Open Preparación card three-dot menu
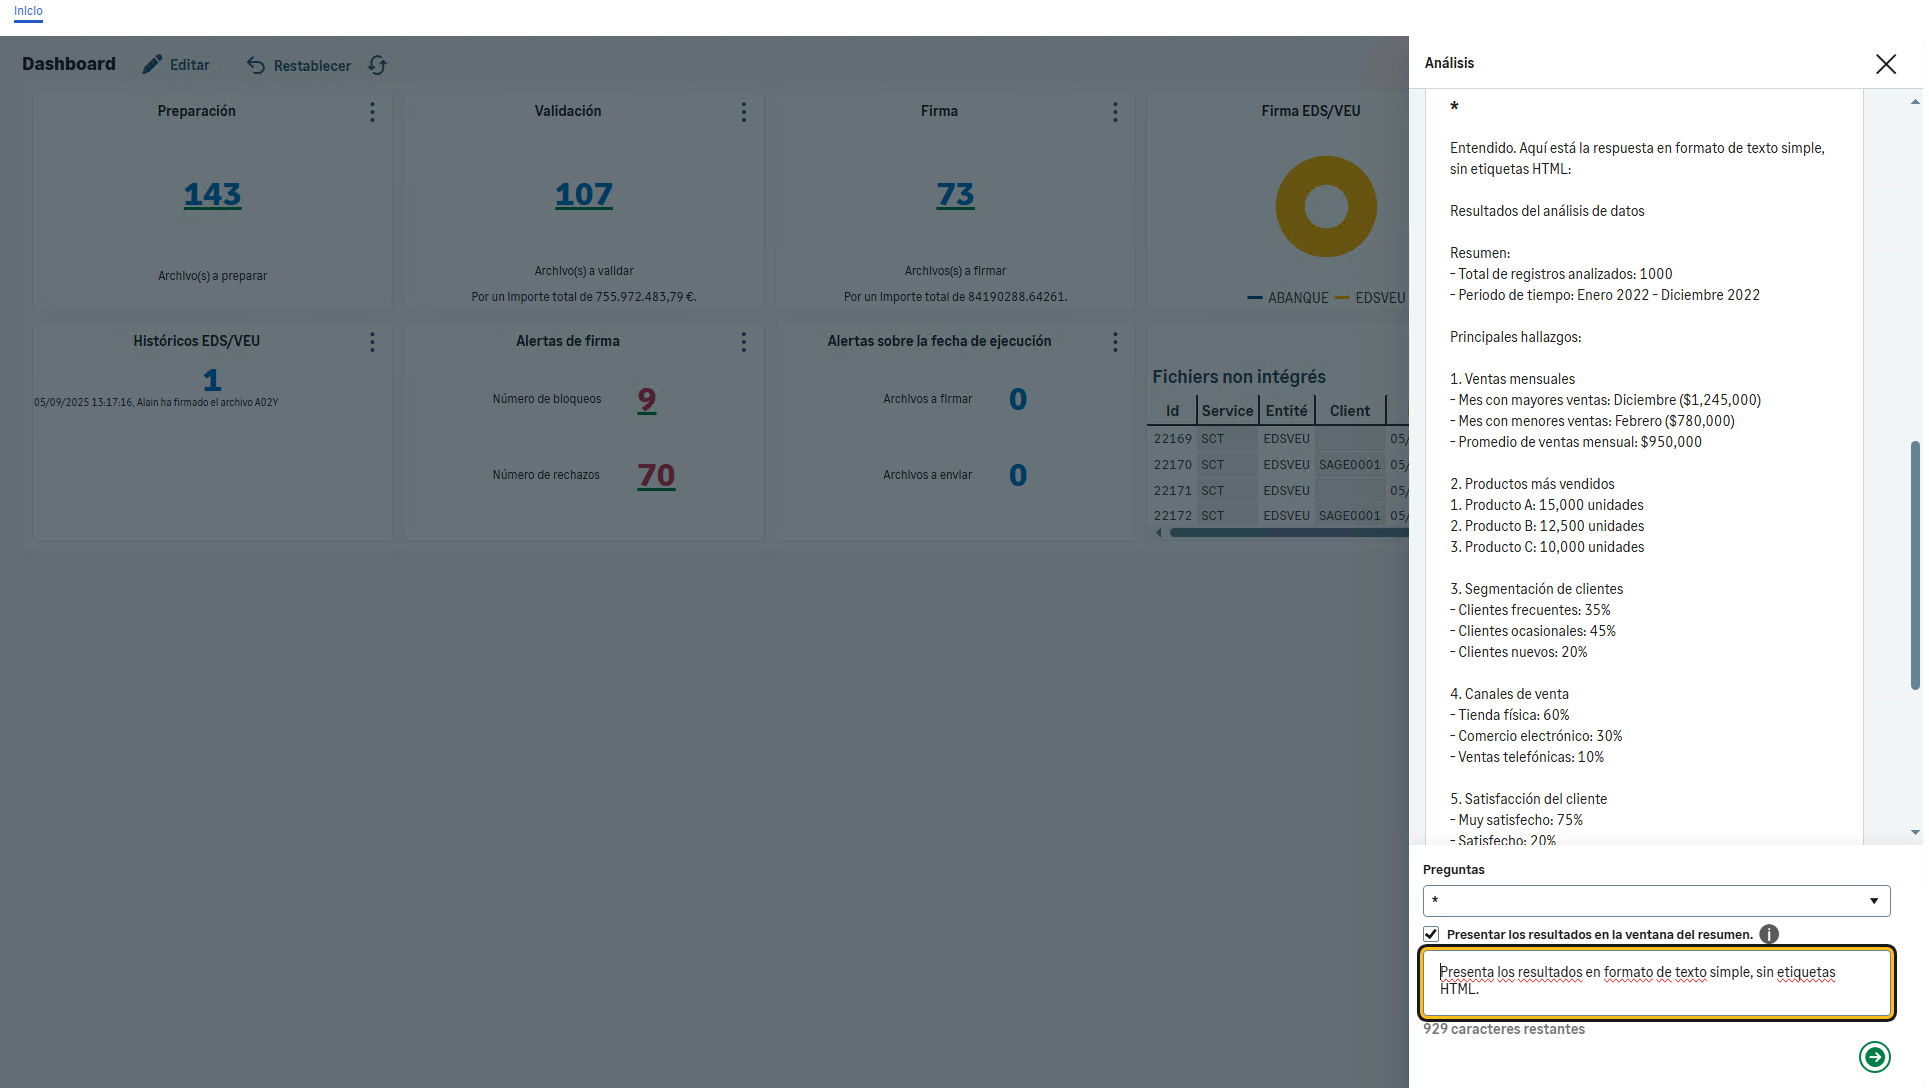1929x1088 pixels. [x=372, y=112]
